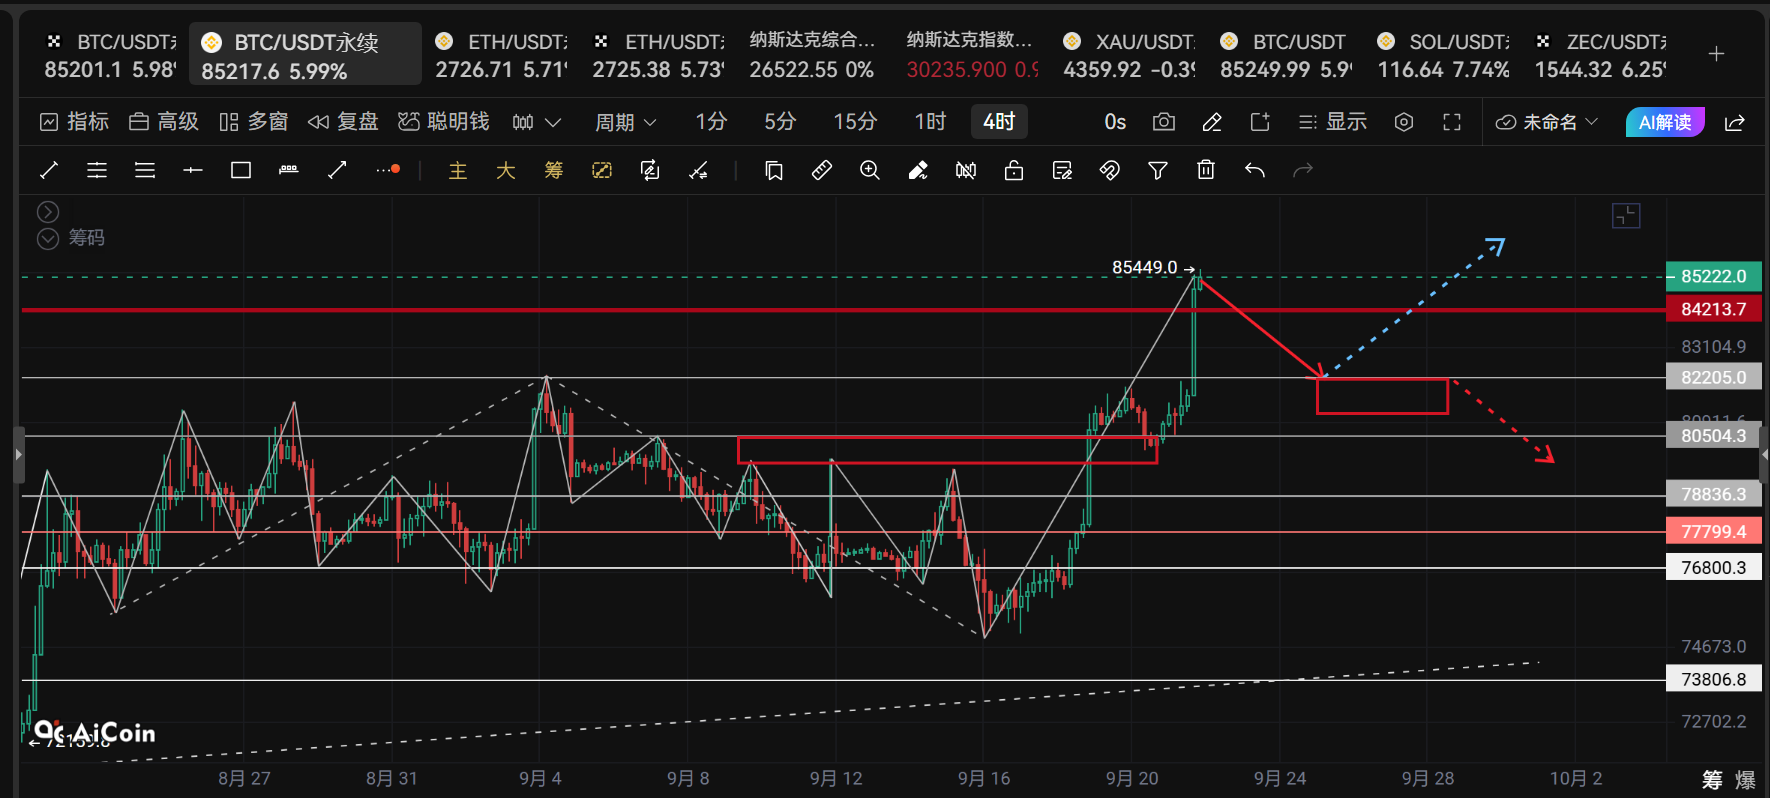Viewport: 1770px width, 798px height.
Task: Select the 15分 timeframe
Action: coord(855,122)
